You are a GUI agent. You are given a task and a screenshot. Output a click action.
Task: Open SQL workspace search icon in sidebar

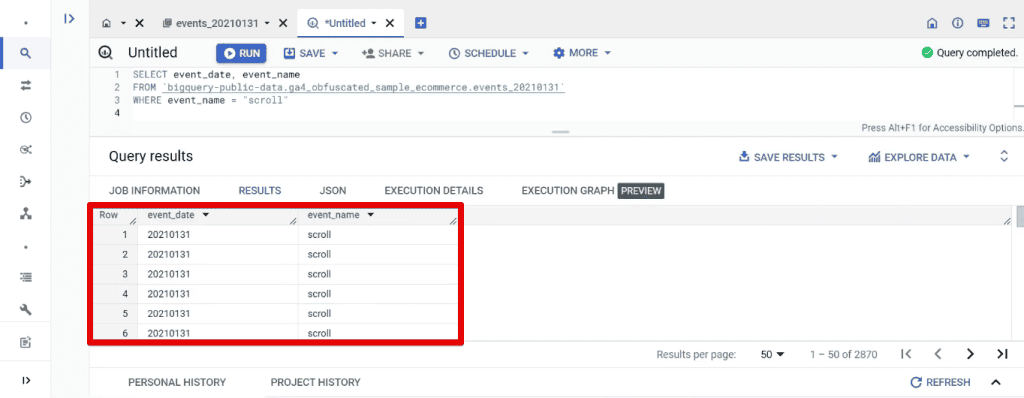click(x=25, y=54)
